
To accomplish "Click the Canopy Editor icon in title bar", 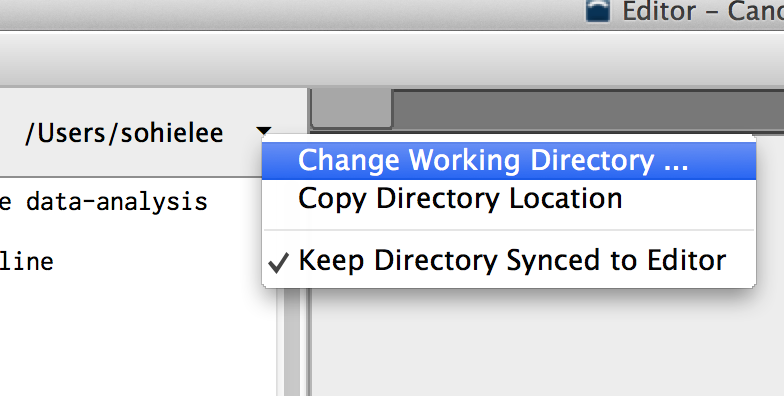I will 598,10.
